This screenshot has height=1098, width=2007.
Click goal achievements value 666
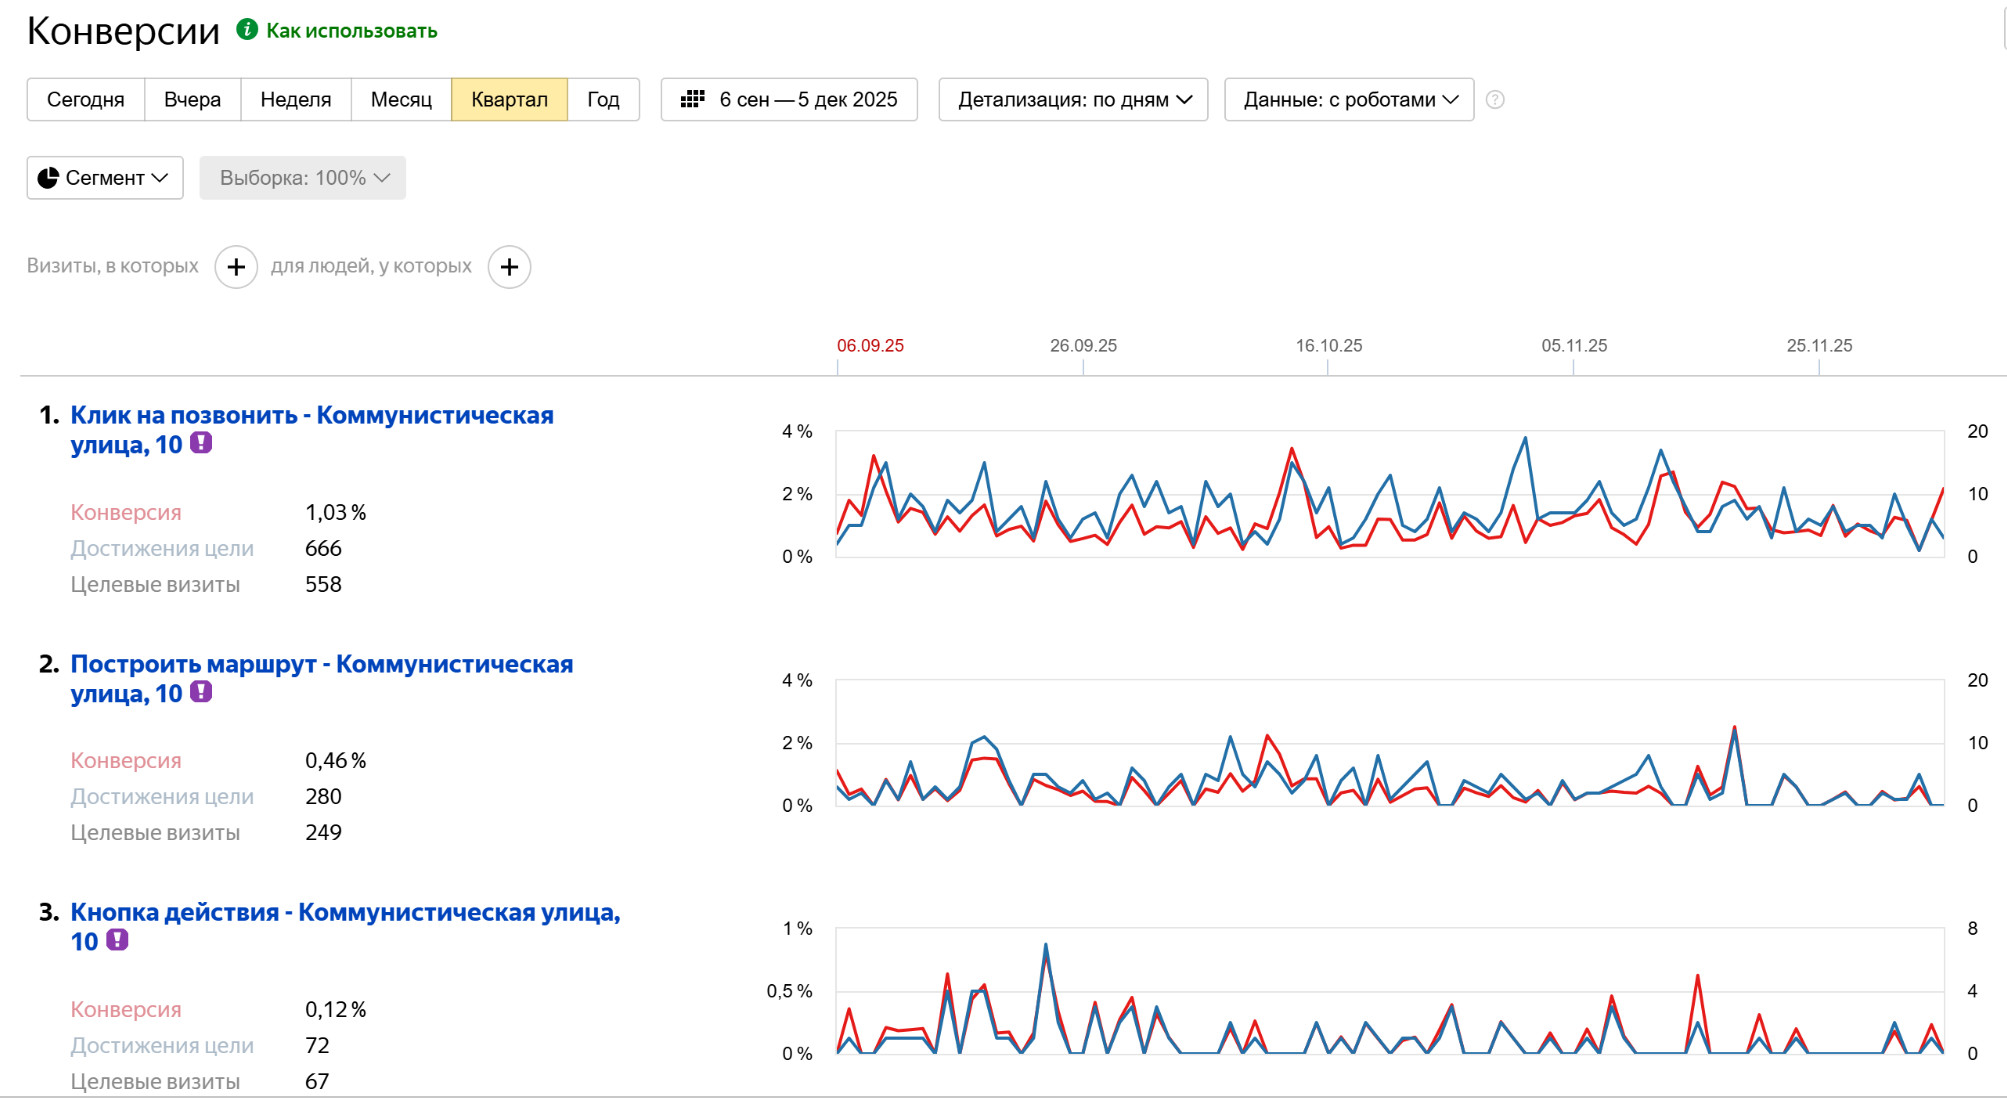pos(323,548)
